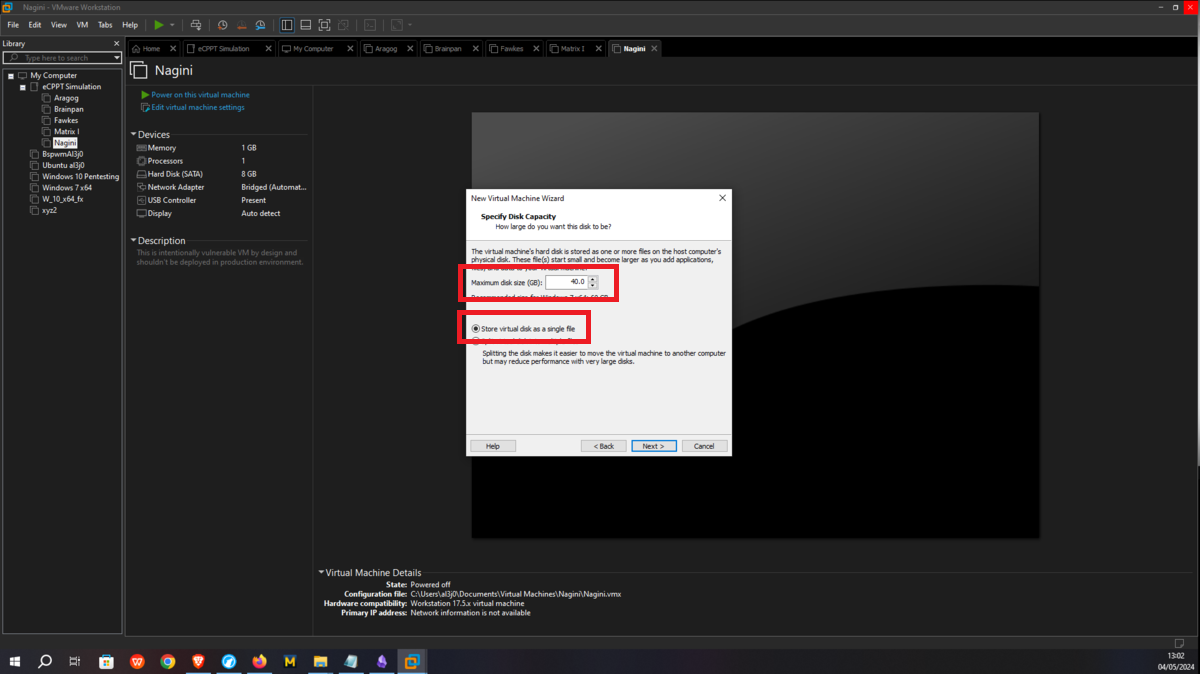
Task: Open the snapshot manager toolbar icon
Action: [x=260, y=24]
